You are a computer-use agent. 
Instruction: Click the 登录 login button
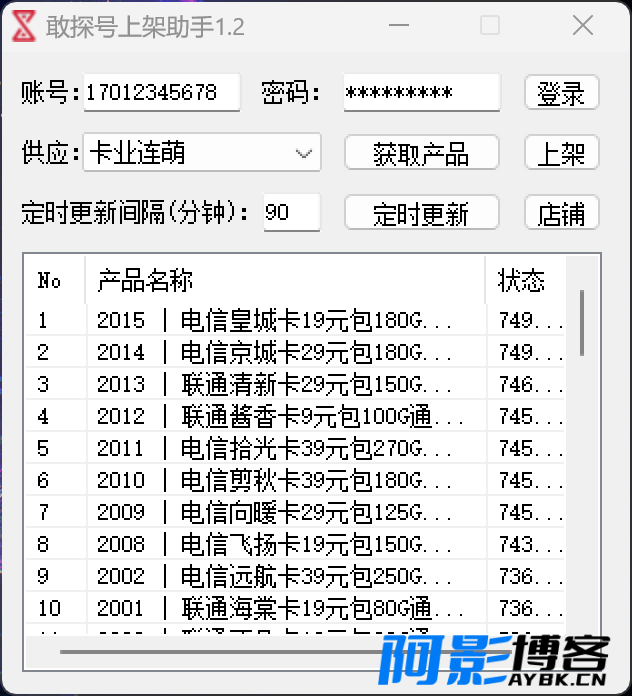click(x=561, y=93)
